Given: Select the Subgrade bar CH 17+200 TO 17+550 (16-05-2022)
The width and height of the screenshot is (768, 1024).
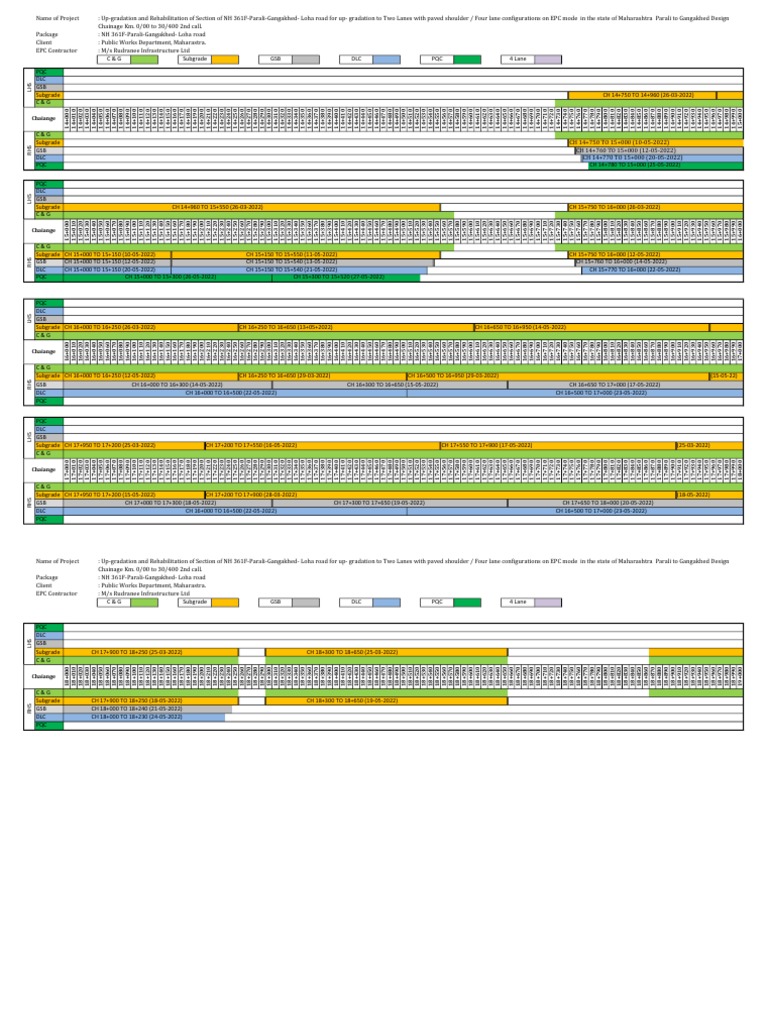Looking at the screenshot, I should pyautogui.click(x=323, y=445).
